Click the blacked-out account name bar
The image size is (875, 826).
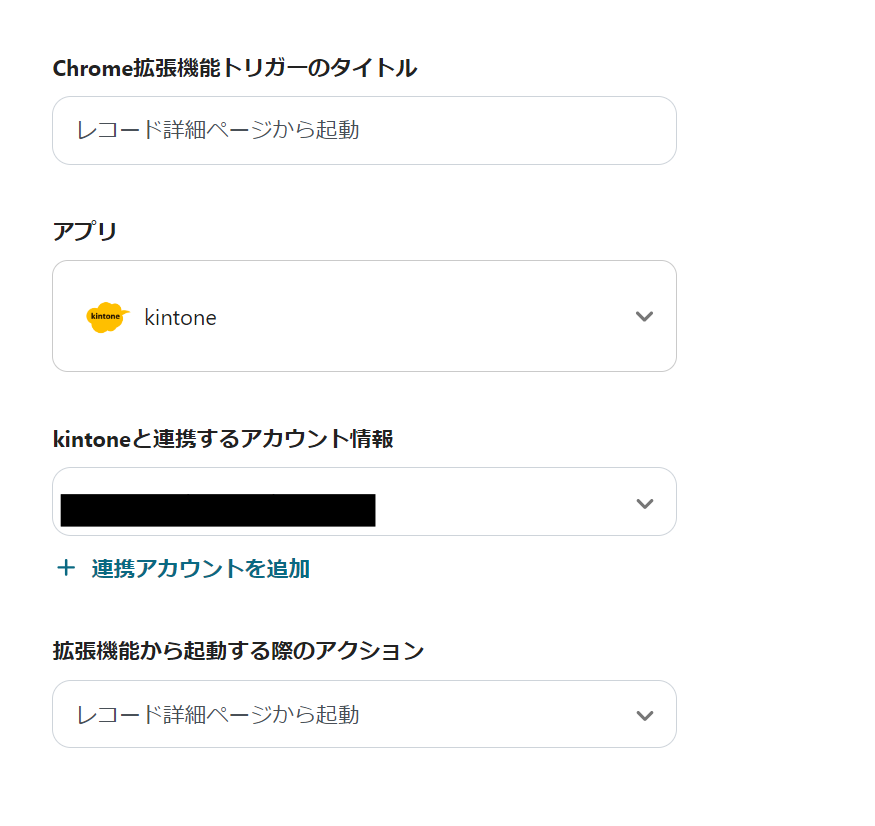click(217, 509)
